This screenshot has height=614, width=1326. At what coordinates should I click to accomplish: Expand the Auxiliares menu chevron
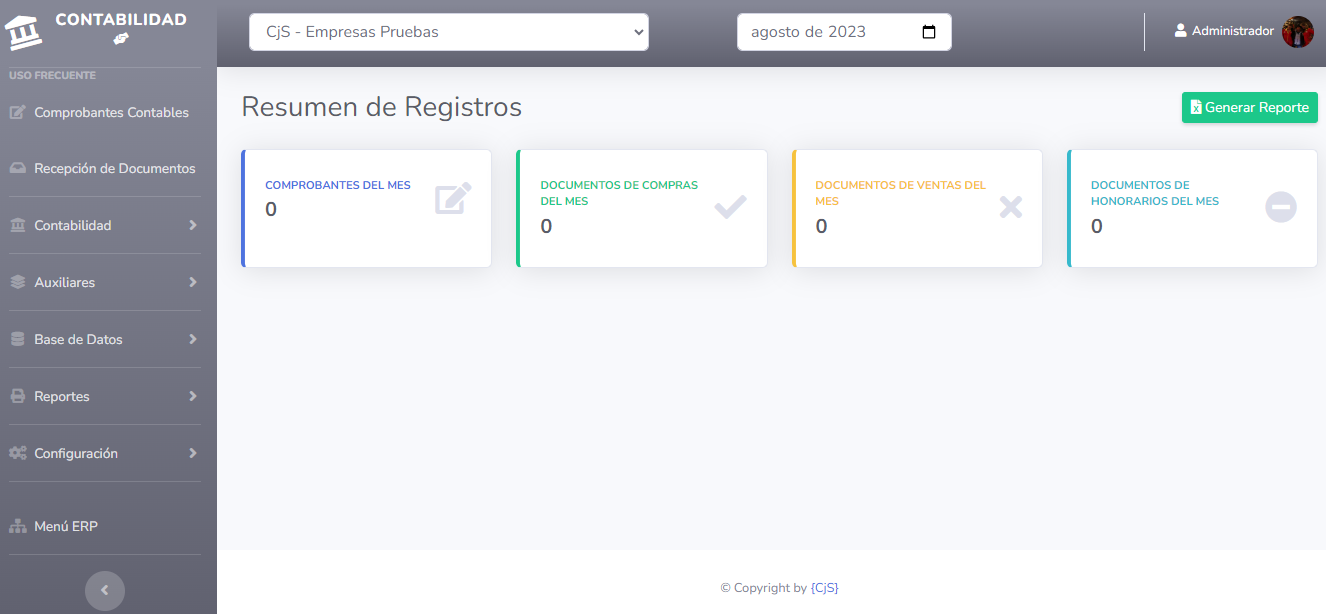coord(193,283)
